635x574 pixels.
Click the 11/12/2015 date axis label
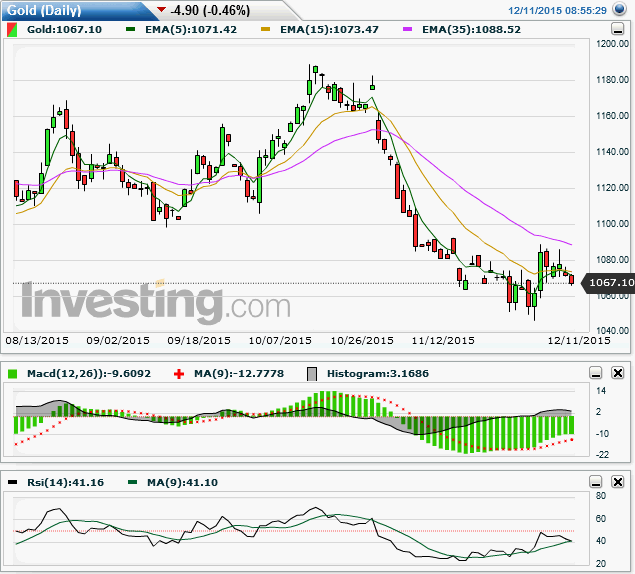443,341
